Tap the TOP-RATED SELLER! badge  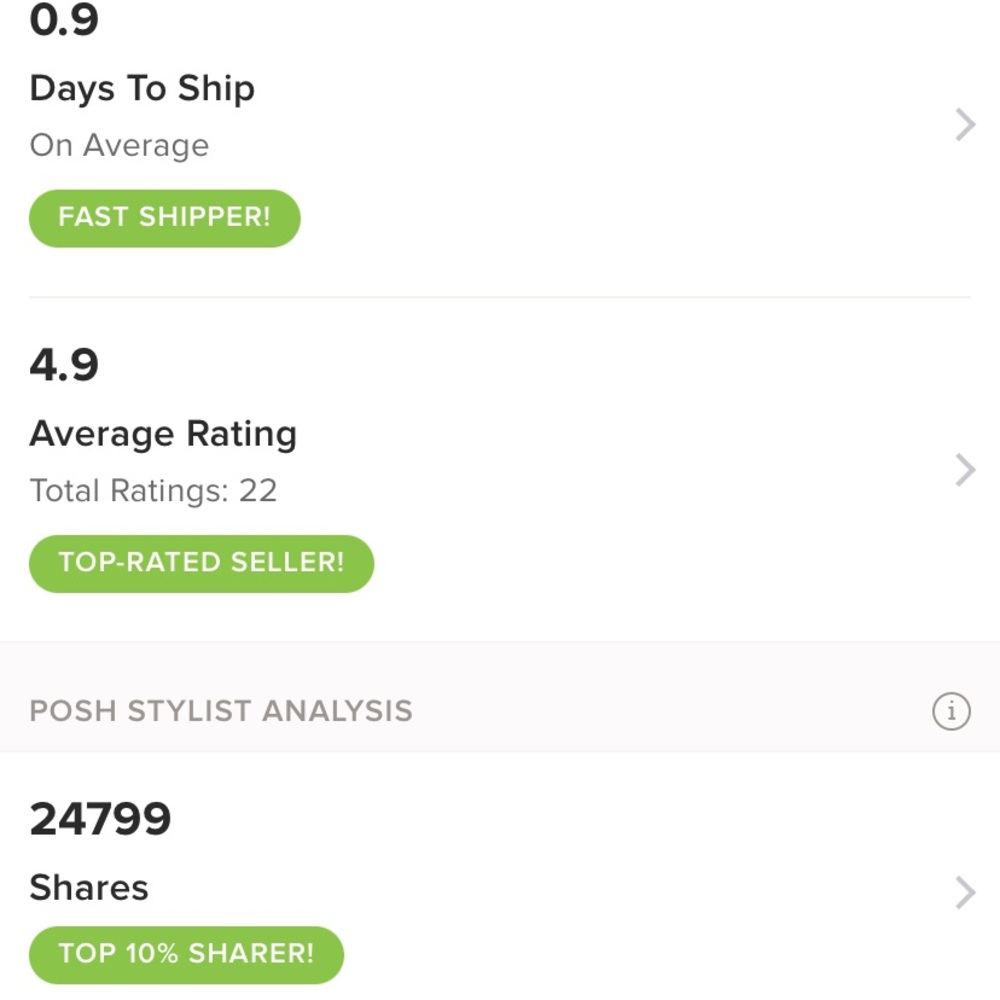coord(201,563)
